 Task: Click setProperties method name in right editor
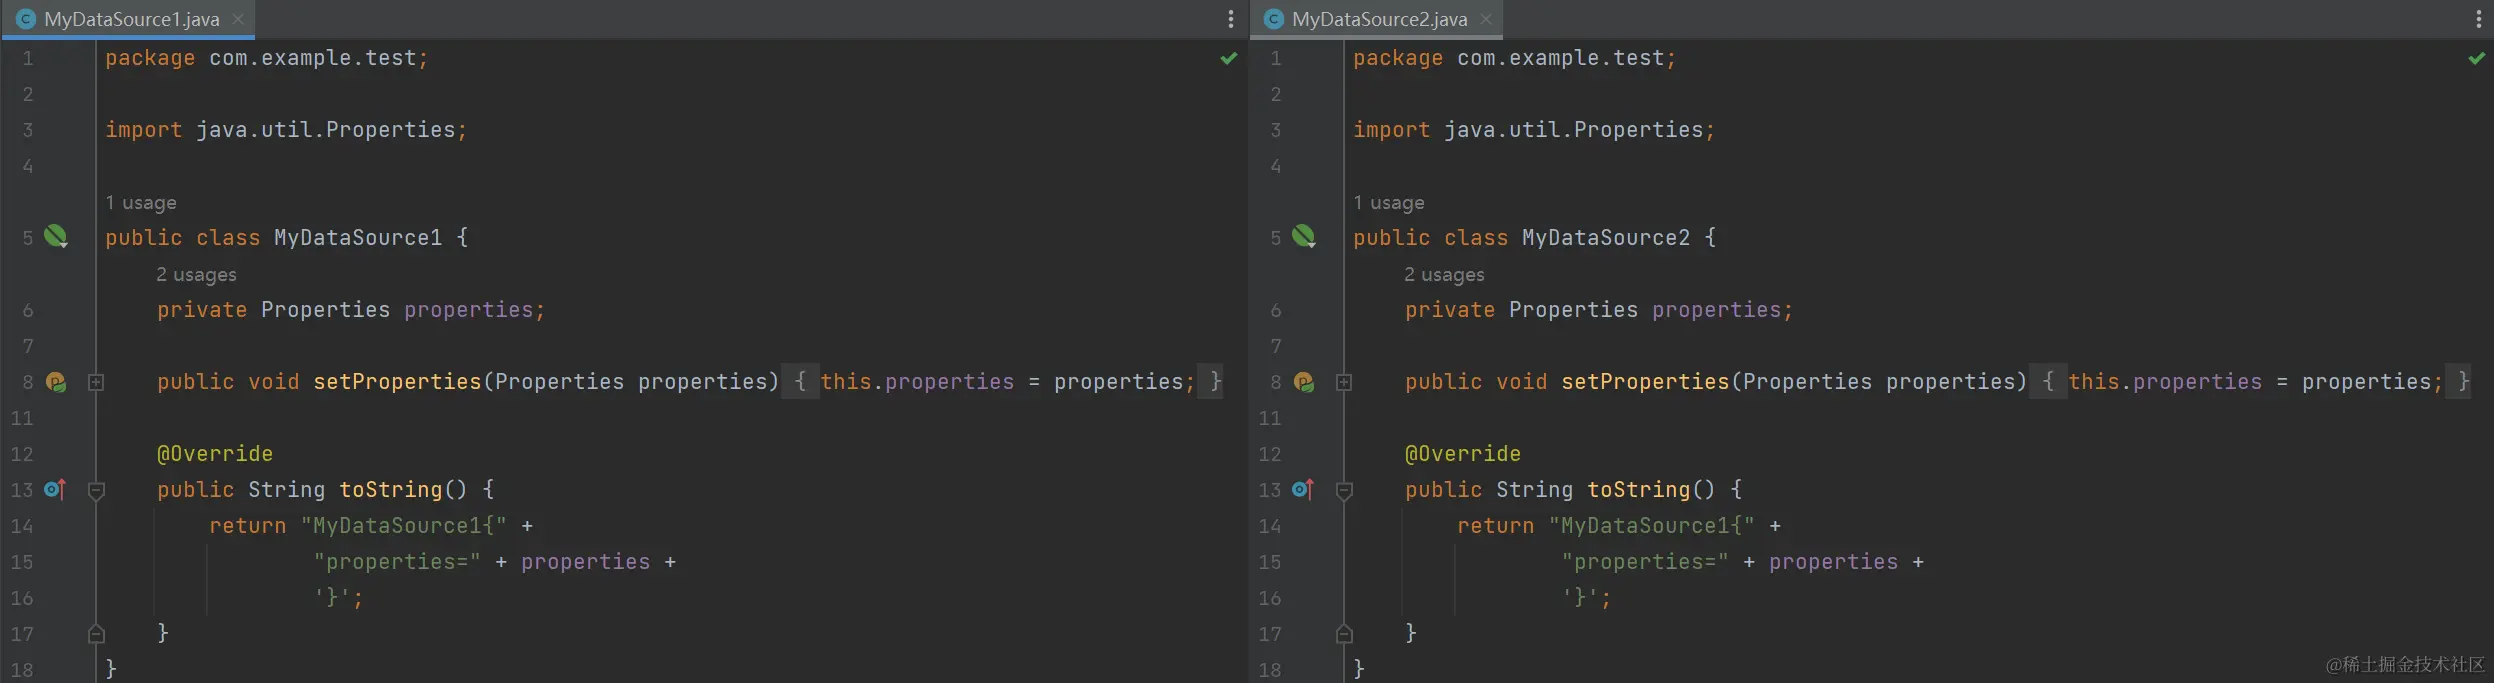(x=1645, y=382)
